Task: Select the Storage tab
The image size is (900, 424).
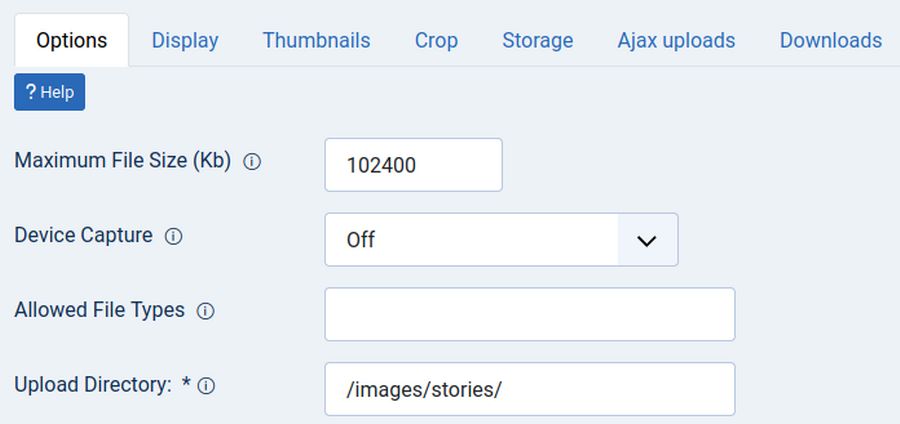Action: click(537, 41)
